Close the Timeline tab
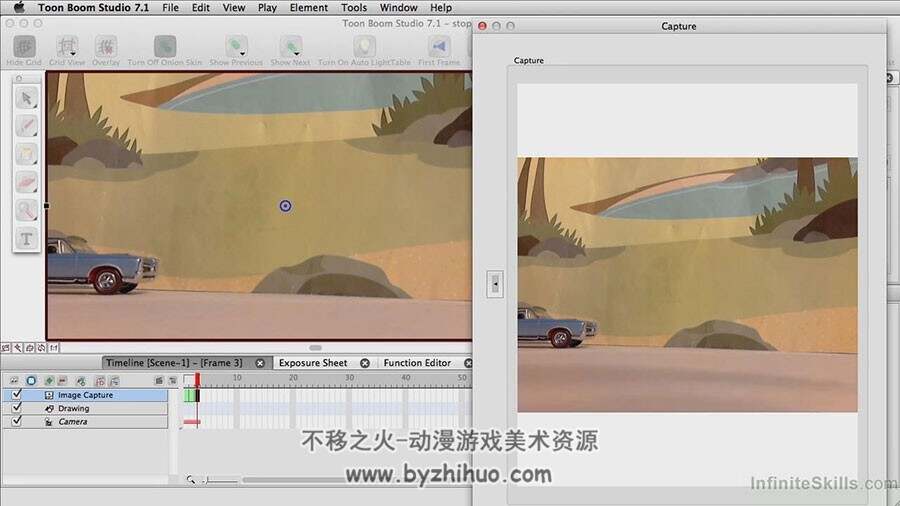Screen dimensions: 900x506 [x=260, y=363]
